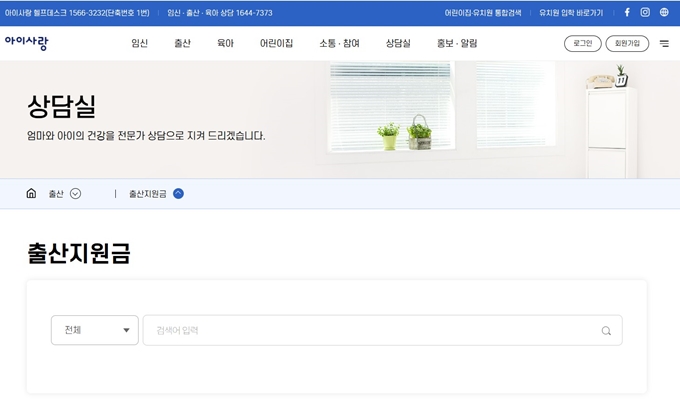Collapse the 출산지원금 breadcrumb chevron
Image resolution: width=680 pixels, height=400 pixels.
pos(178,193)
